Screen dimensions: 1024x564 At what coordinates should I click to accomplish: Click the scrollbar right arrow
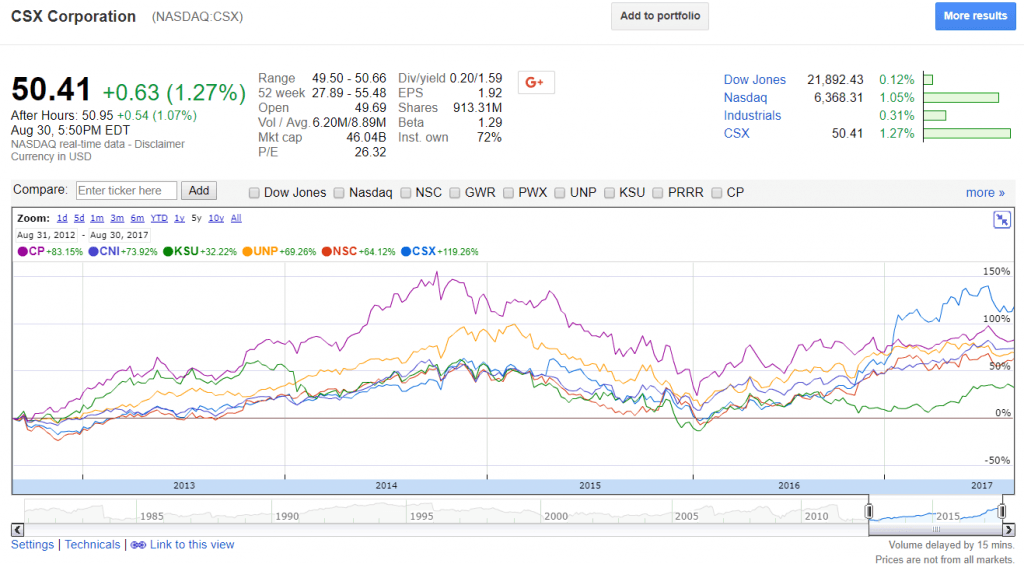coord(1009,529)
